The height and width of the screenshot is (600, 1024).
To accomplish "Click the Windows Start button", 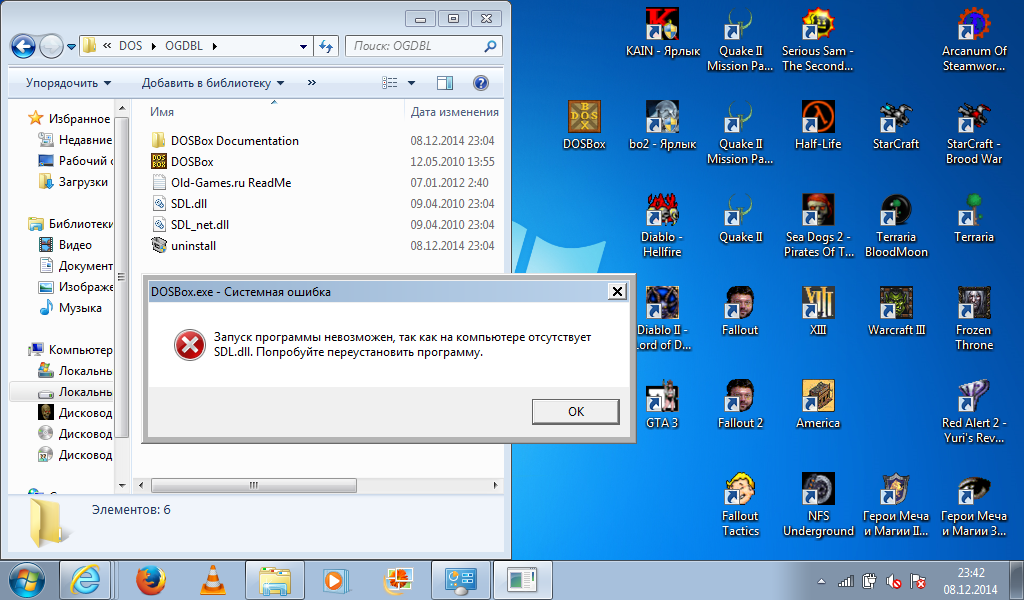I will 26,580.
